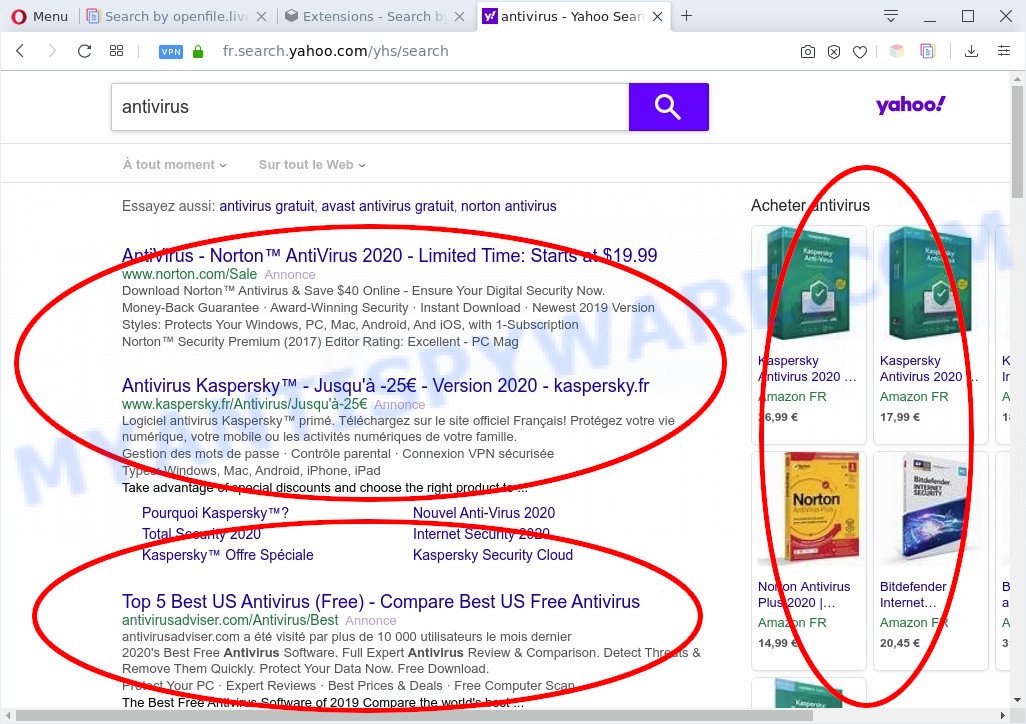Open the ad blocker shield icon
The image size is (1026, 724).
(834, 52)
